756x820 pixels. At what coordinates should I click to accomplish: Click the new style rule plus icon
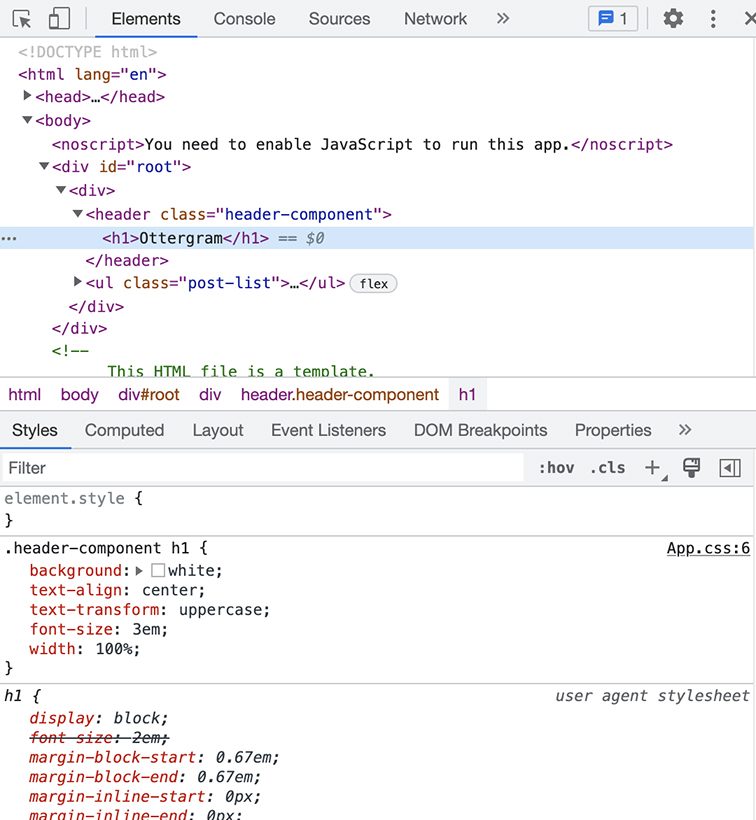pyautogui.click(x=653, y=468)
